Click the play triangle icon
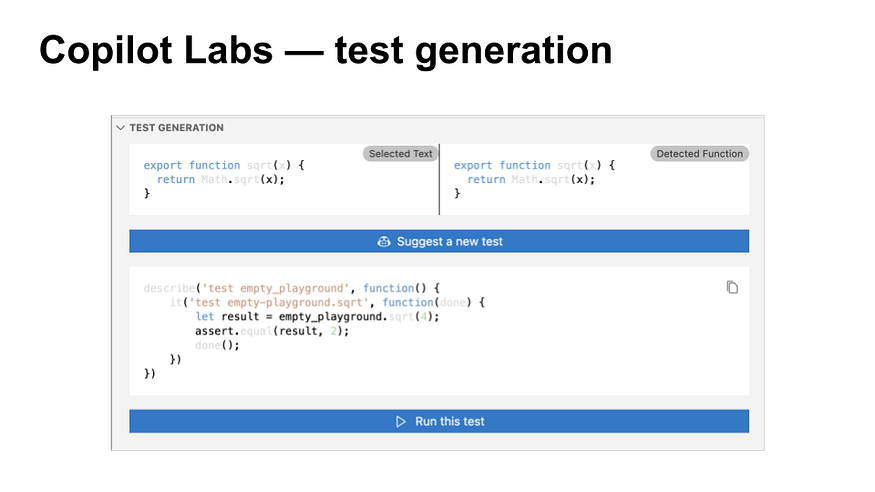Viewport: 875px width, 492px height. pos(401,422)
